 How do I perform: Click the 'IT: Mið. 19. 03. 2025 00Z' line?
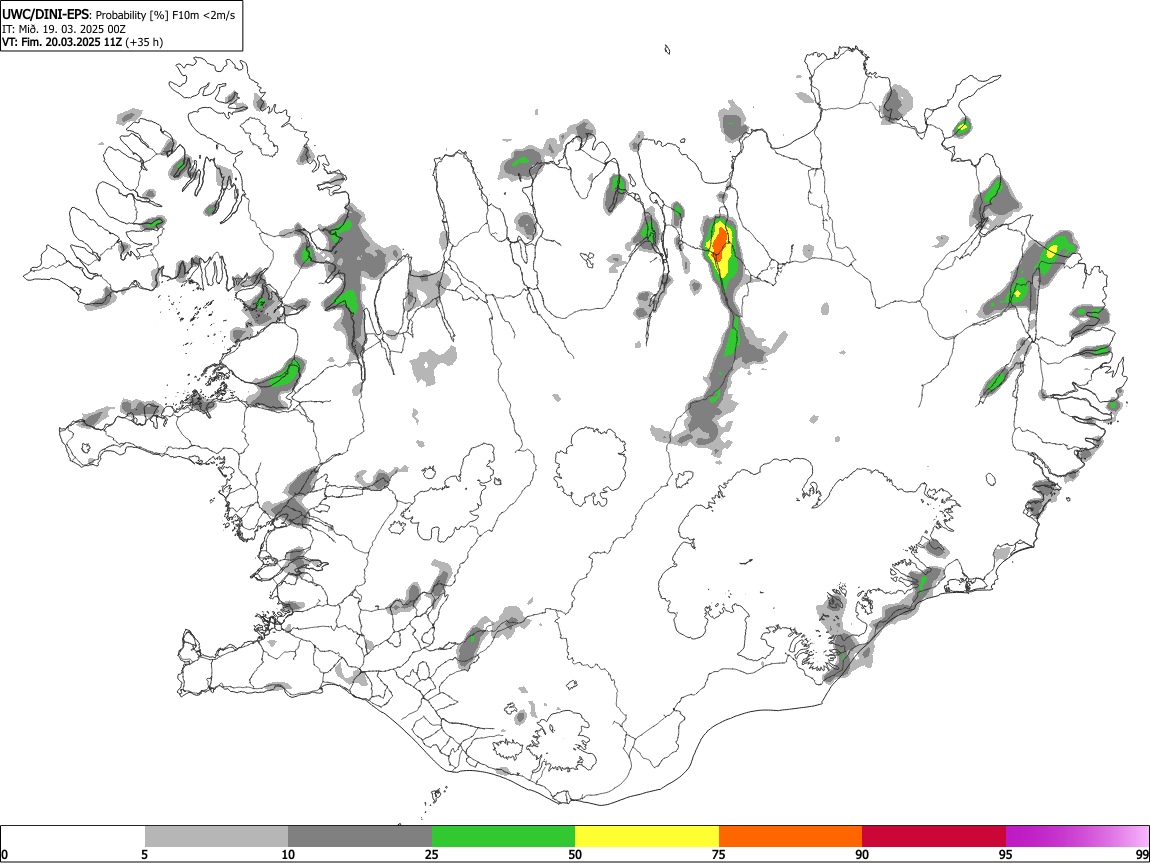point(64,29)
